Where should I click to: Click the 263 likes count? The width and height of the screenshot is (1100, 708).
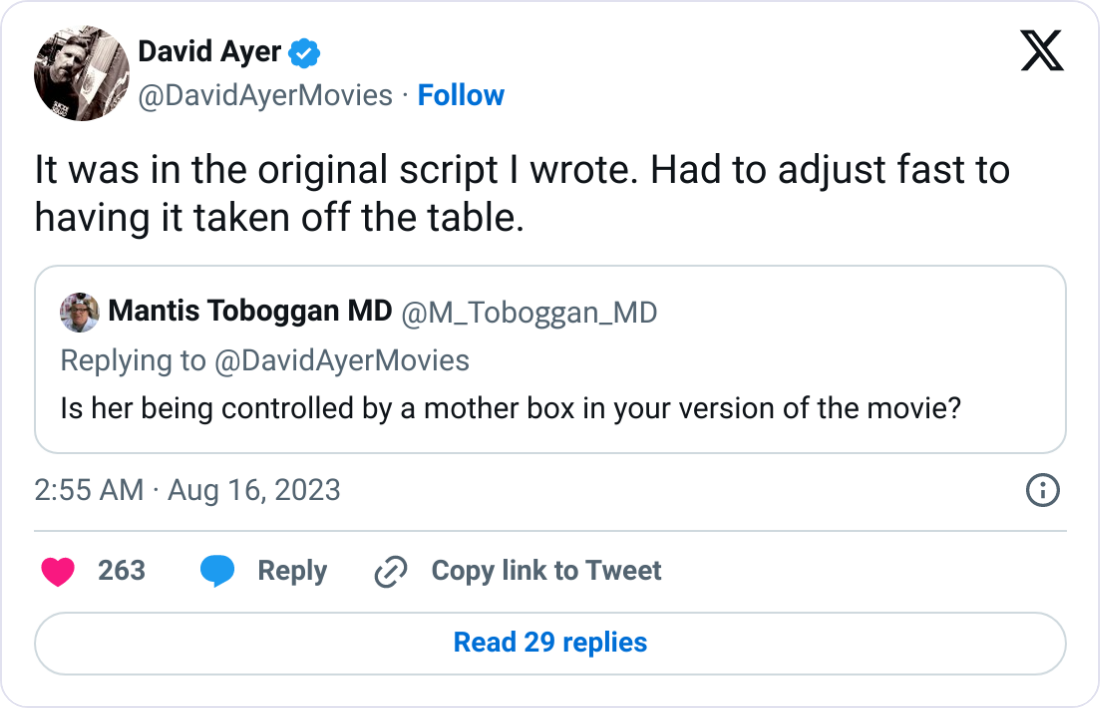[122, 570]
